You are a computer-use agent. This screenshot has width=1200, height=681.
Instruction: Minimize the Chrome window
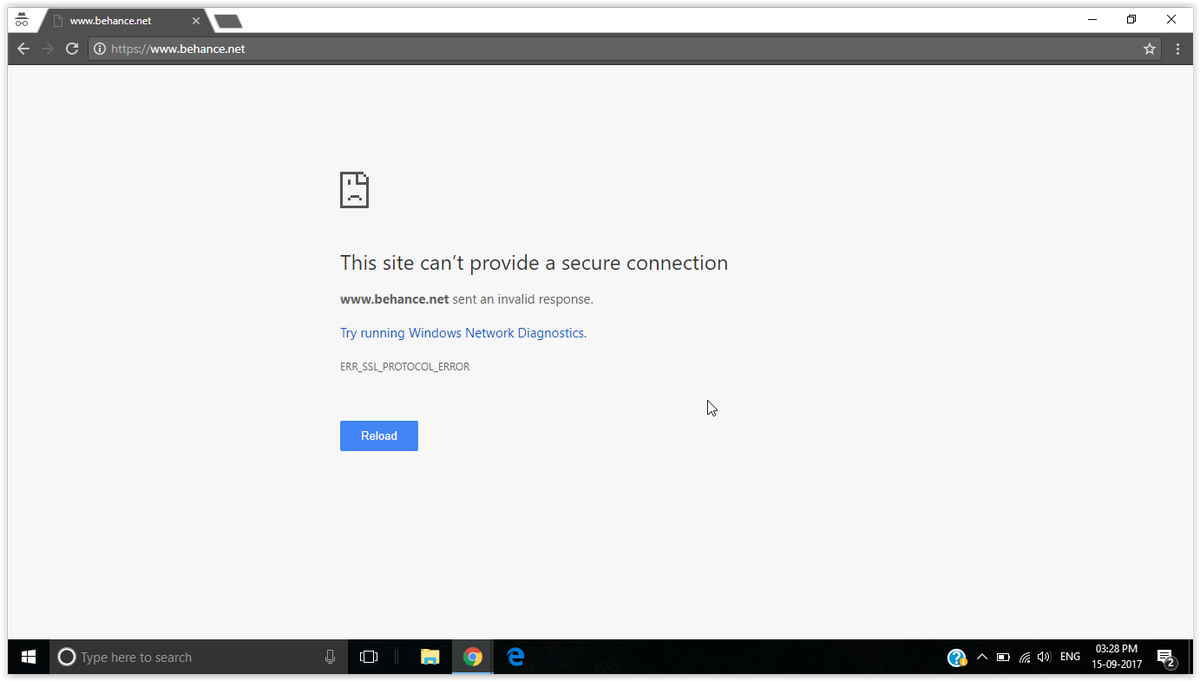[x=1094, y=19]
